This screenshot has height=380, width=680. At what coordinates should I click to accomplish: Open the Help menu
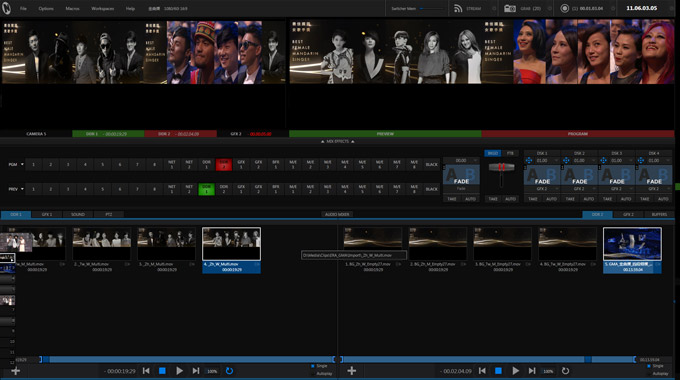[x=130, y=9]
